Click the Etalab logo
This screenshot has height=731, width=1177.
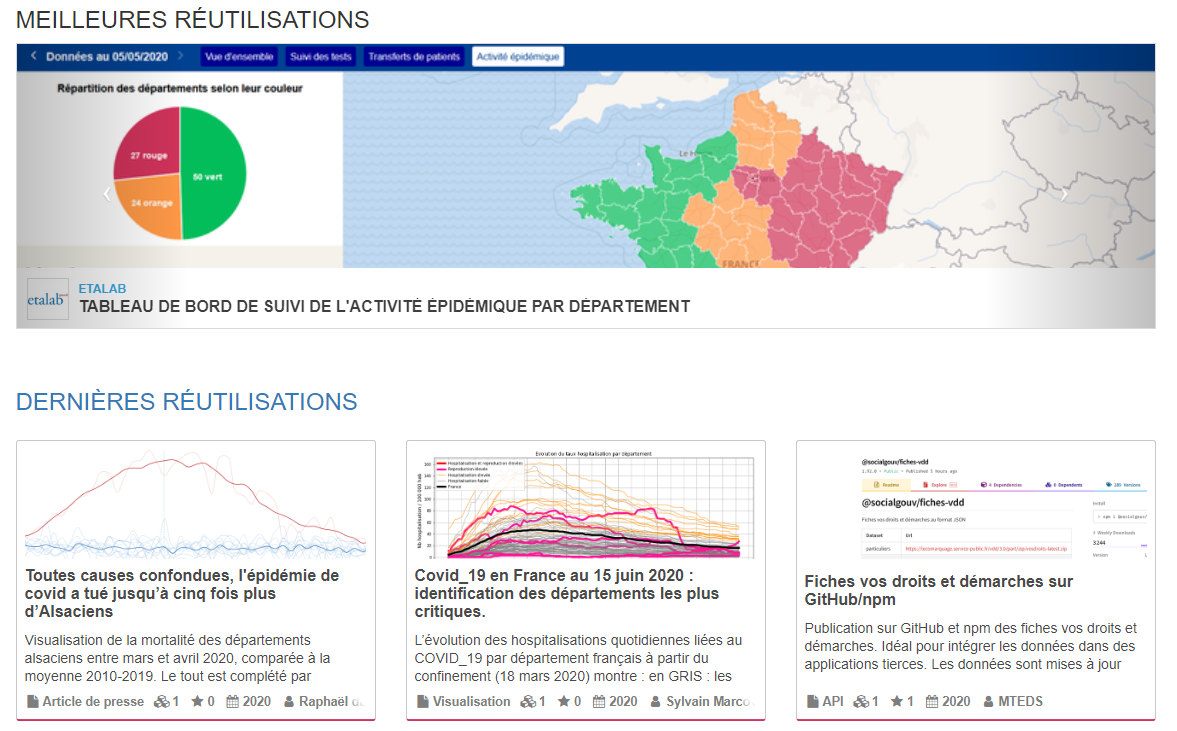[x=47, y=299]
